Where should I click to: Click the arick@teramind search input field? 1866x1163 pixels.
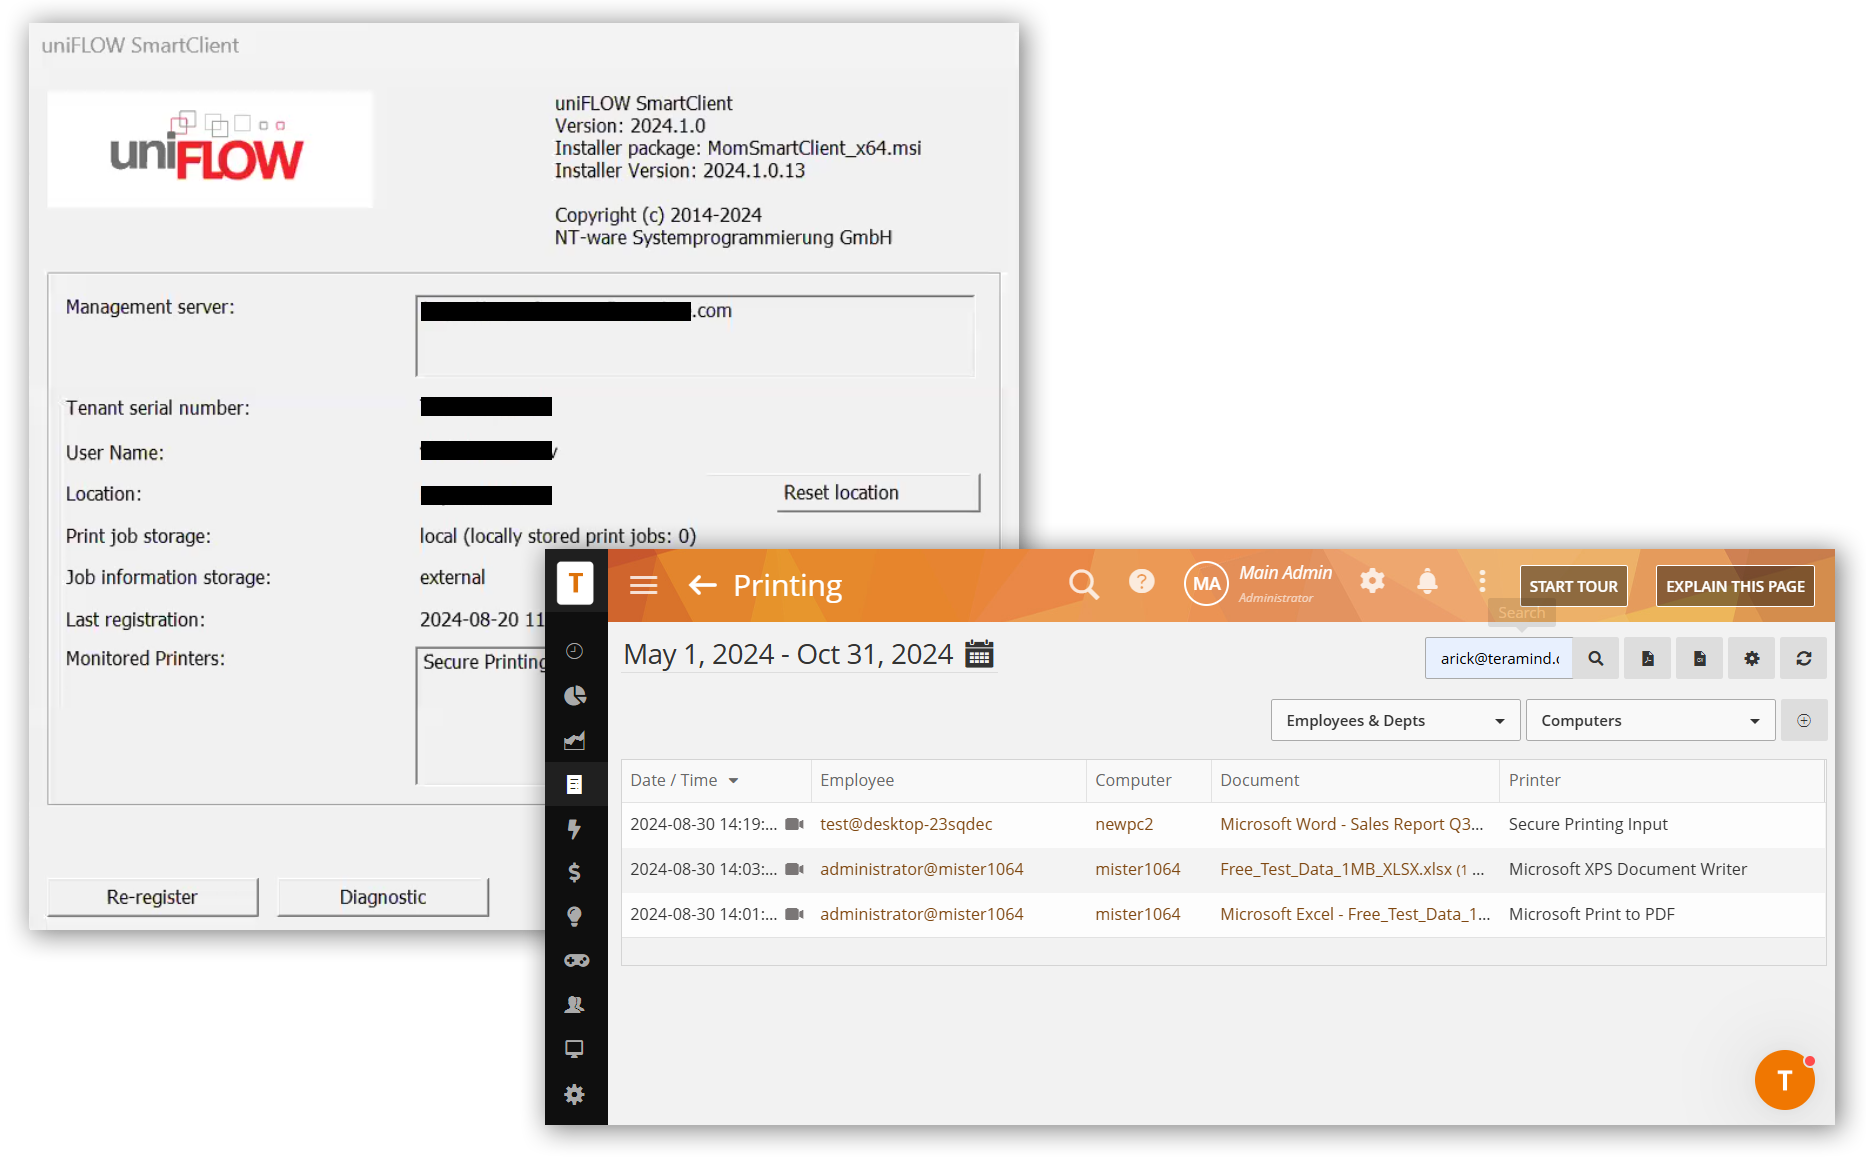pyautogui.click(x=1498, y=658)
